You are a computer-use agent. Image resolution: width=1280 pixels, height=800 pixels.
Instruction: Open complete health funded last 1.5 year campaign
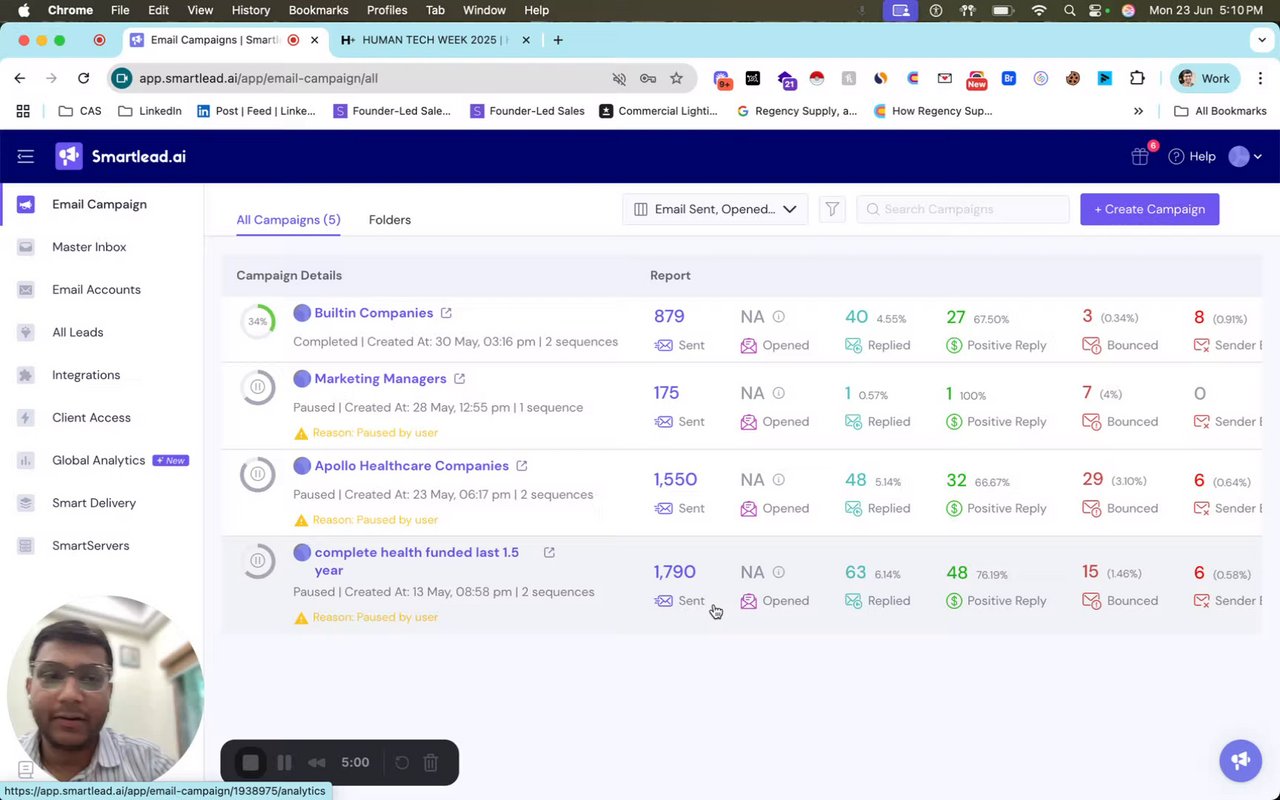coord(416,561)
